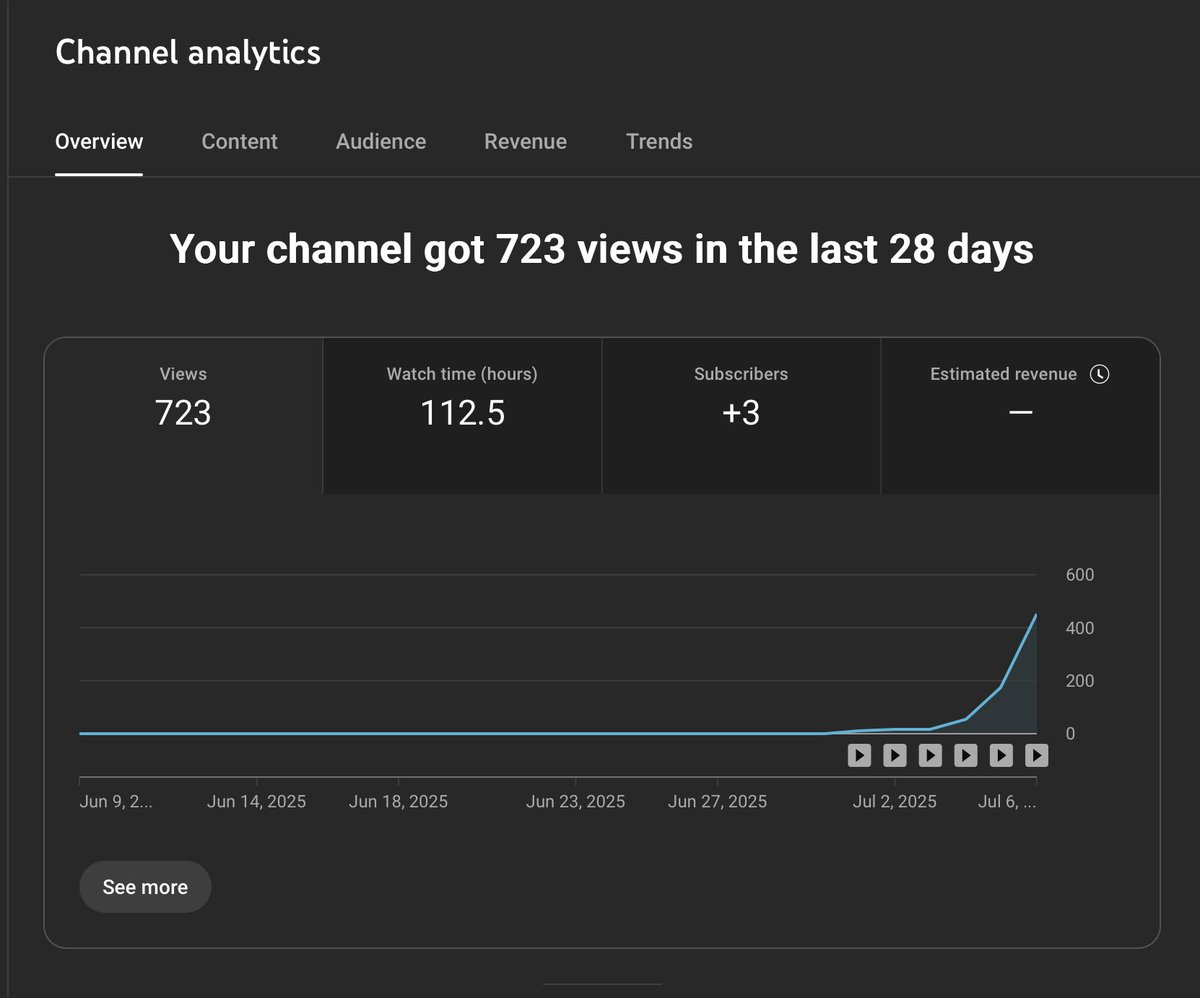Click the 200 y-axis value
1200x998 pixels.
(1080, 681)
